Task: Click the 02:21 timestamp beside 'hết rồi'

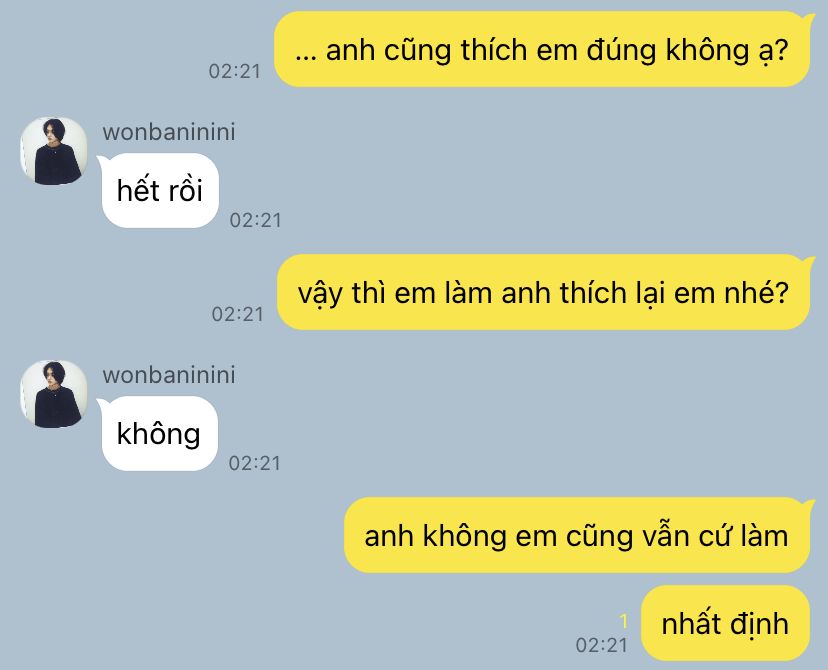Action: click(x=256, y=220)
